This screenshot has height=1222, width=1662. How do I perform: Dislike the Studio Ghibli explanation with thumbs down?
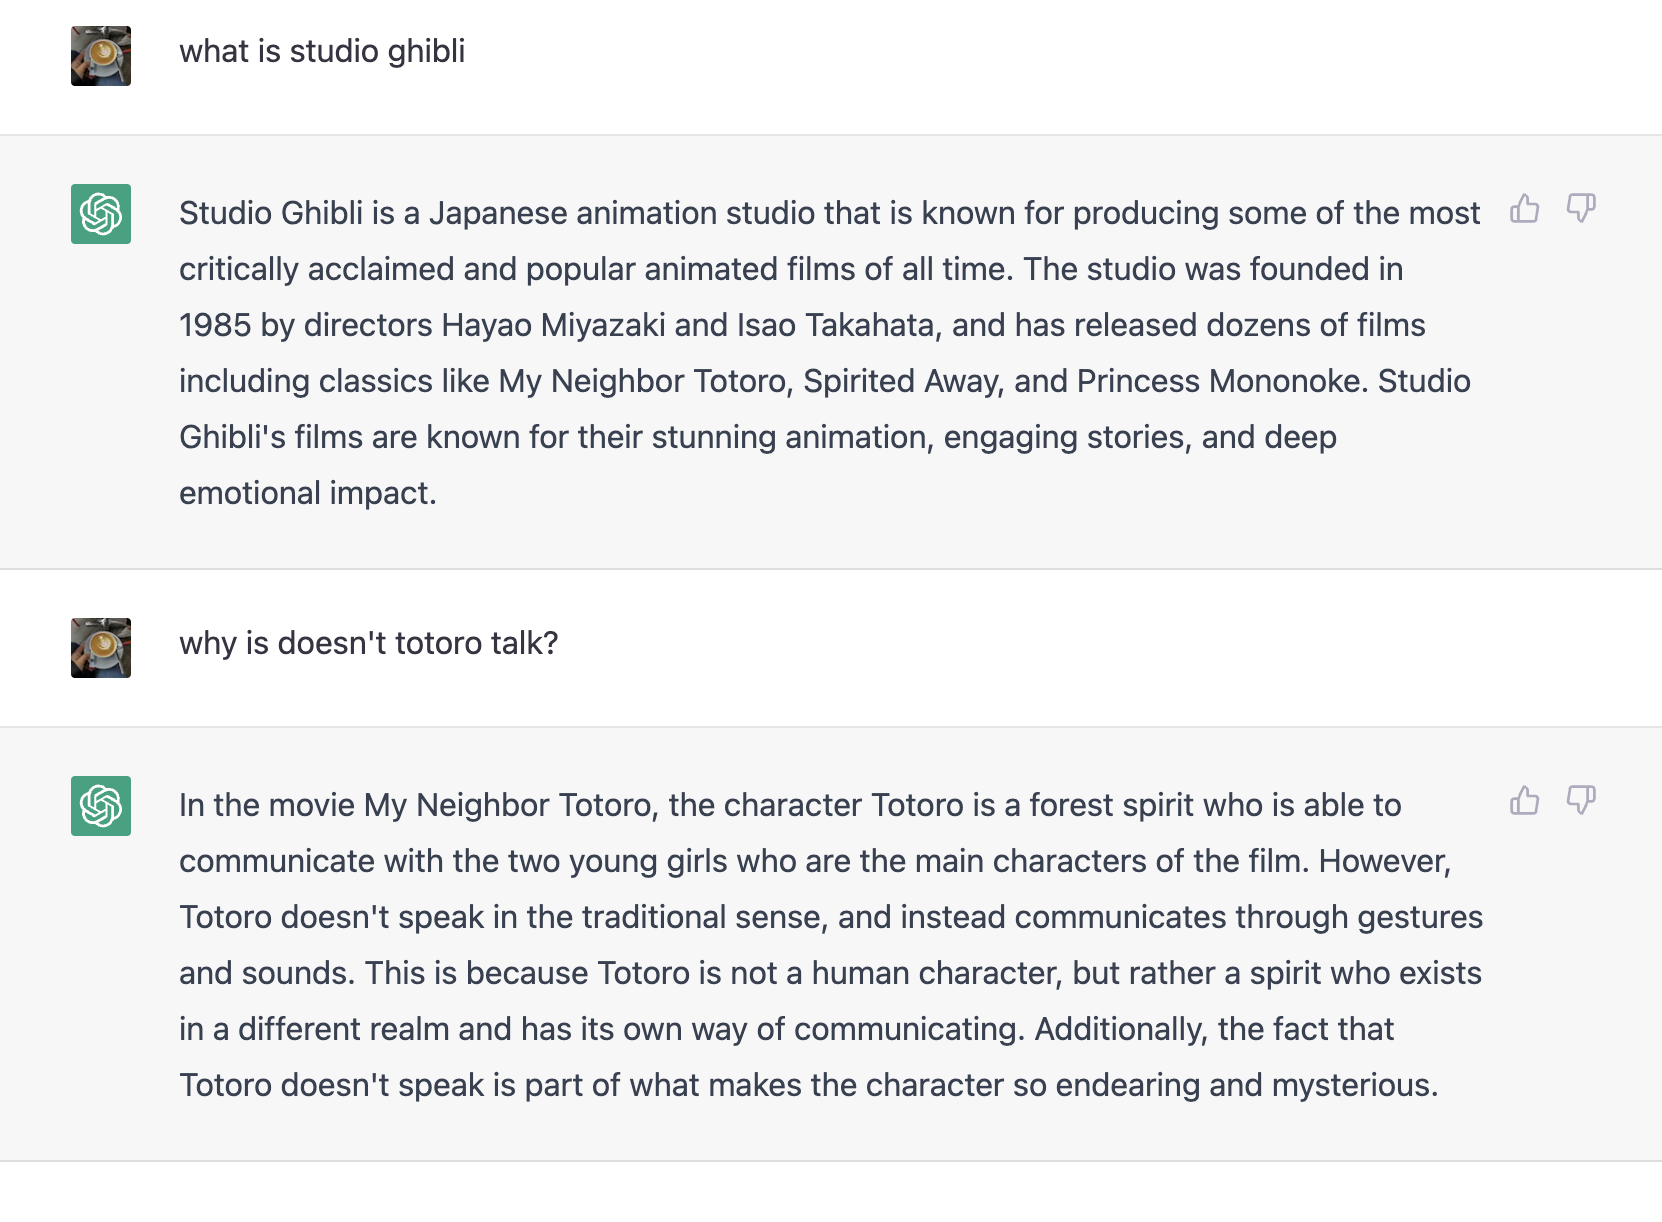1580,208
